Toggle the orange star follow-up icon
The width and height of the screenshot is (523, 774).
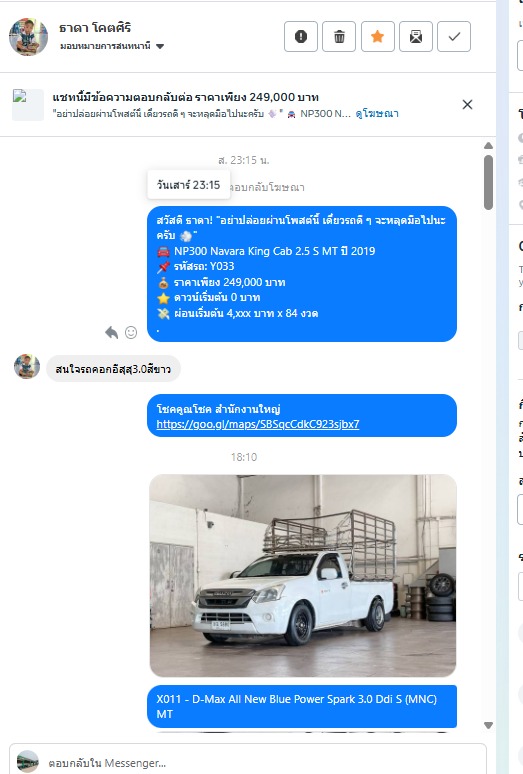tap(377, 37)
